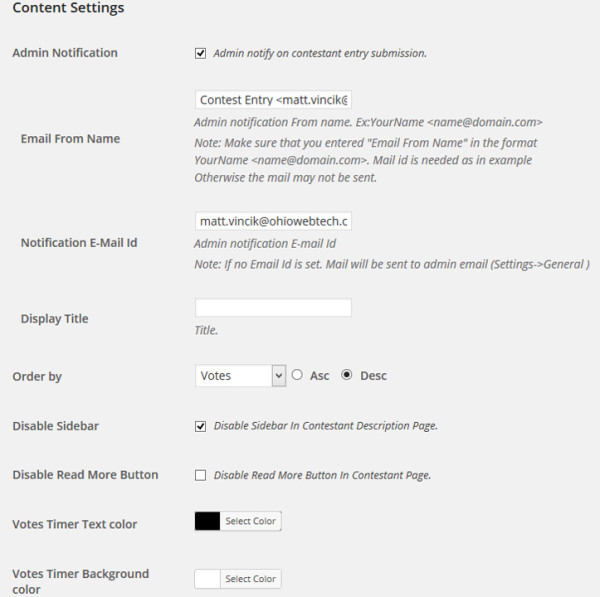Image resolution: width=600 pixels, height=597 pixels.
Task: Click Select Color for Timer Background
Action: pos(251,579)
